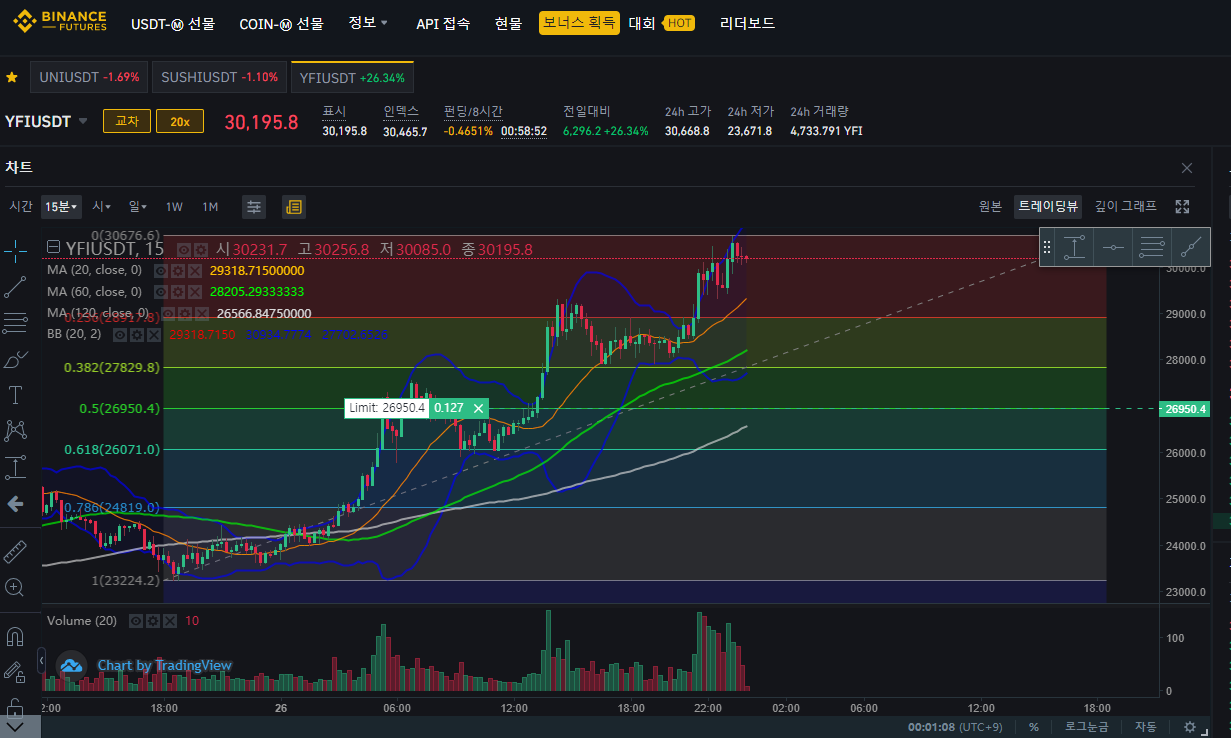Hide the Bollinger Bands indicator

pos(120,334)
